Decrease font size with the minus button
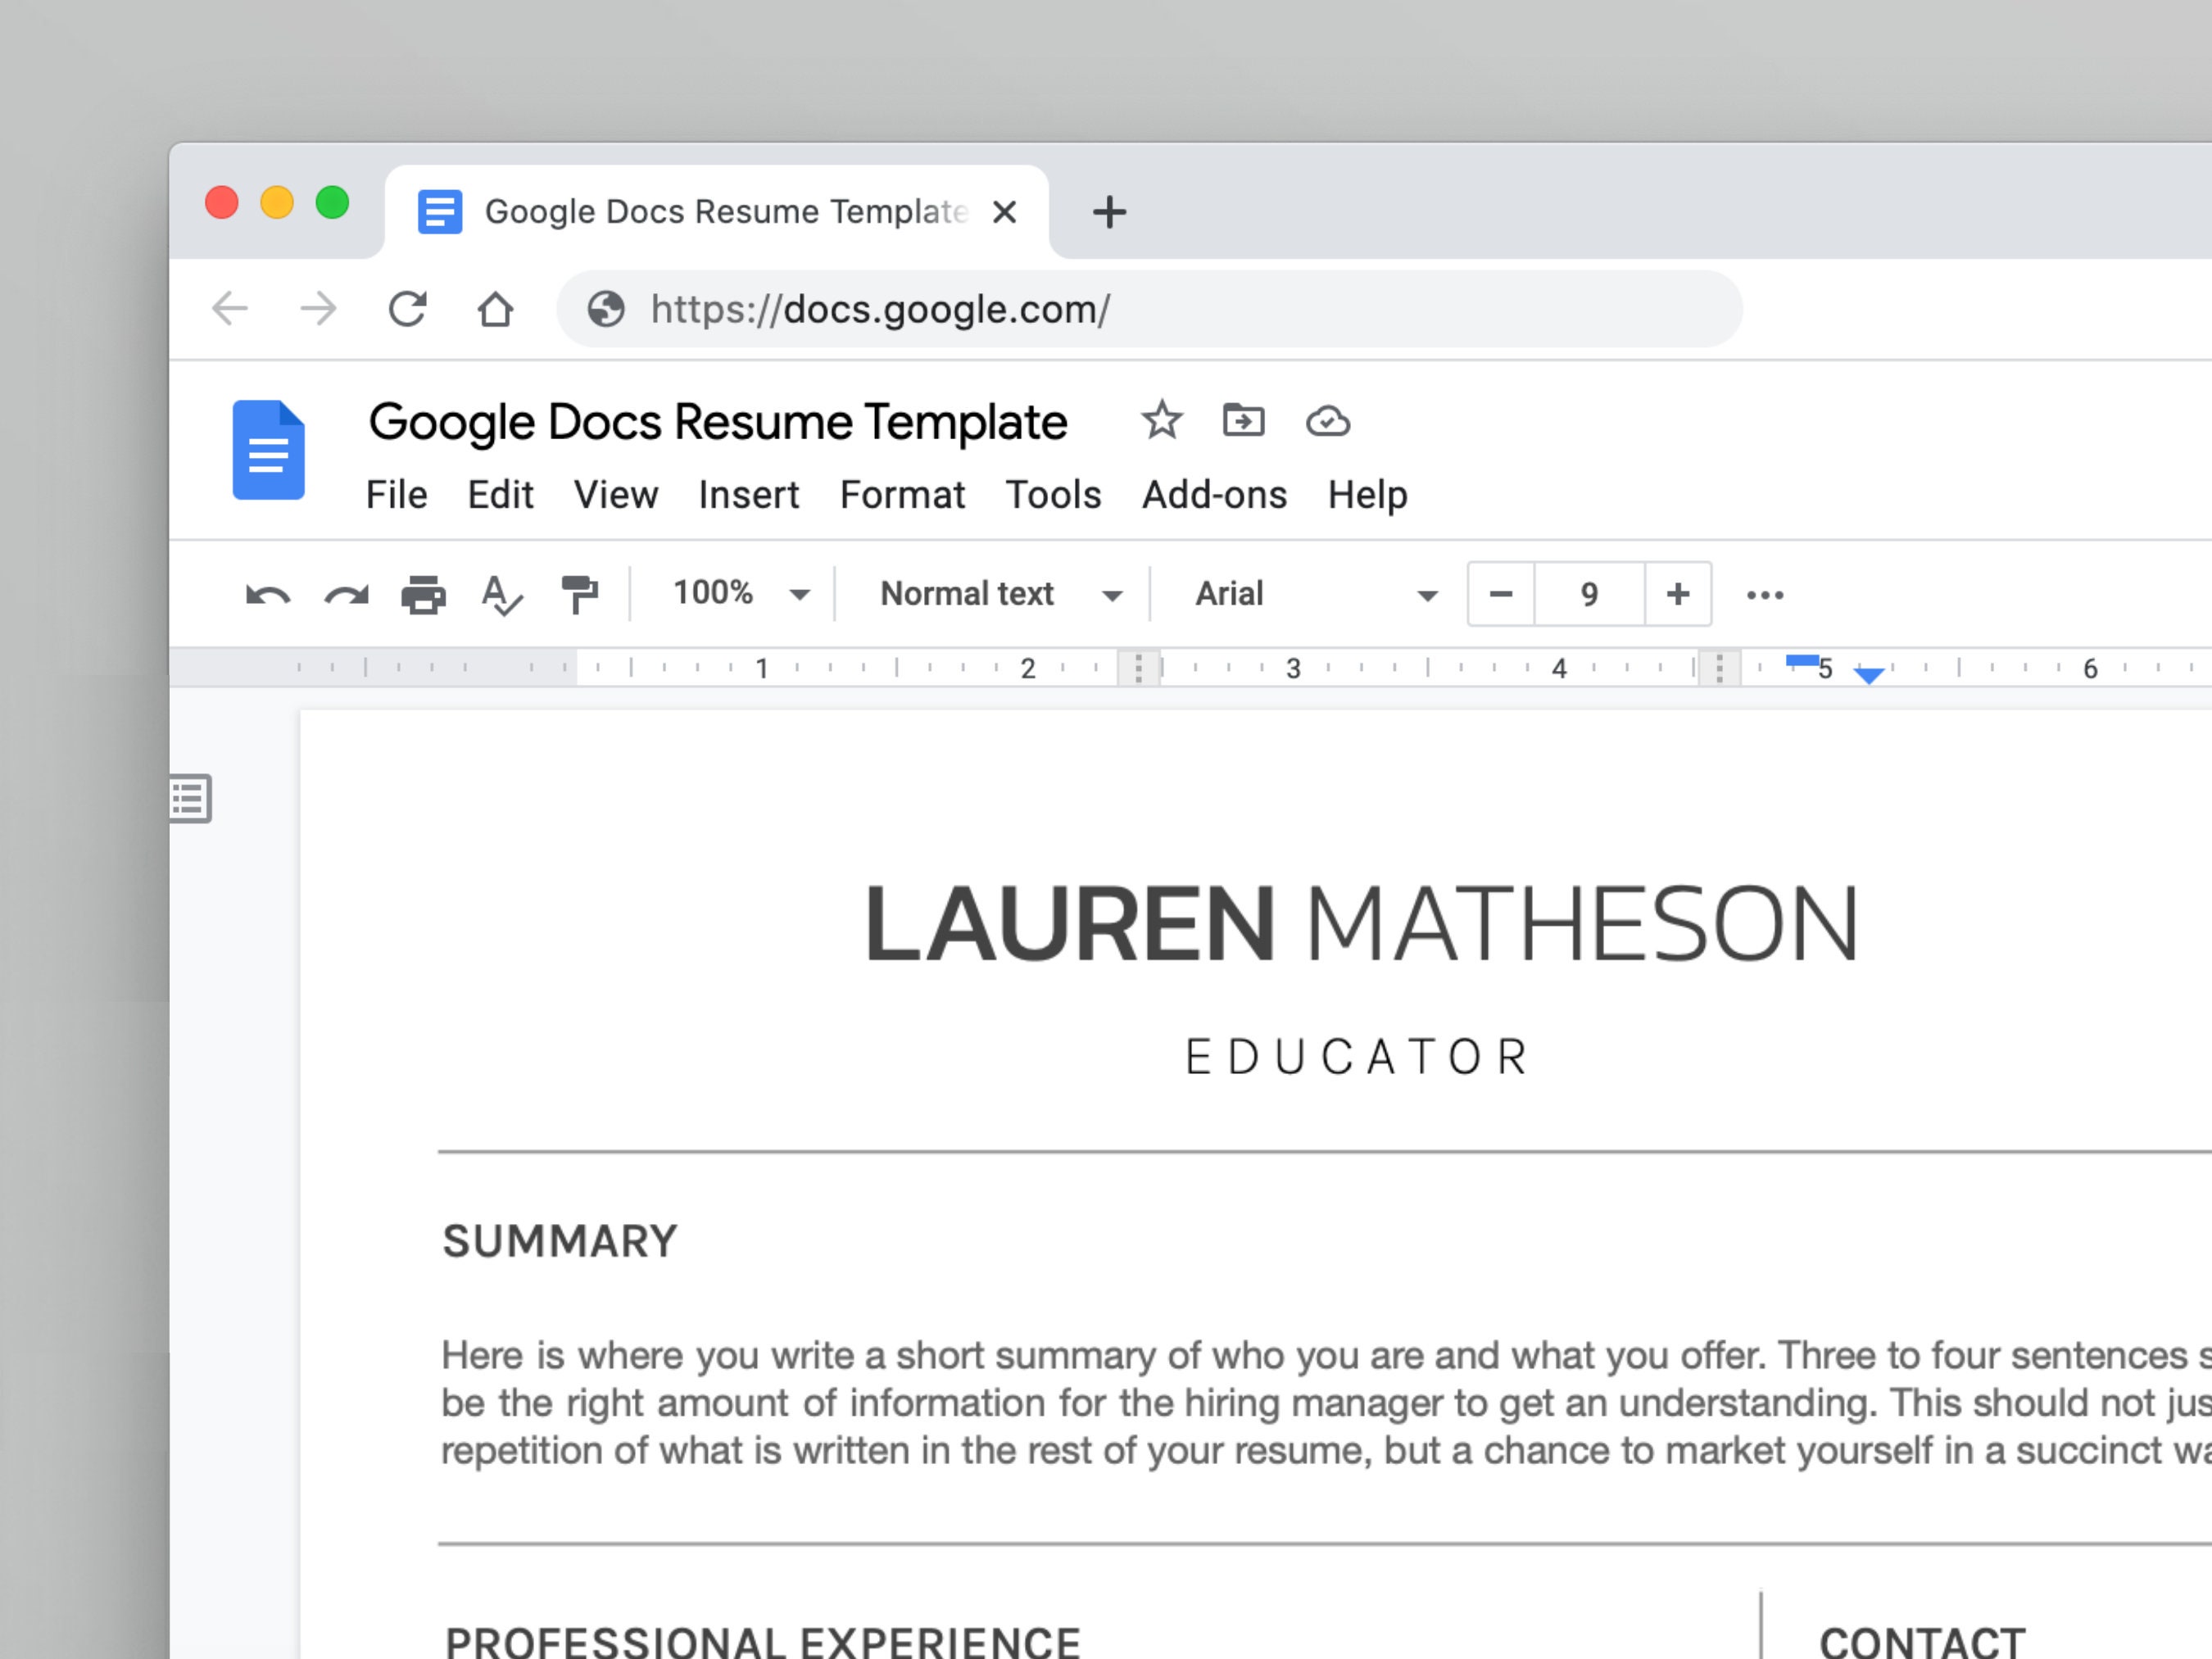2212x1659 pixels. (x=1500, y=594)
